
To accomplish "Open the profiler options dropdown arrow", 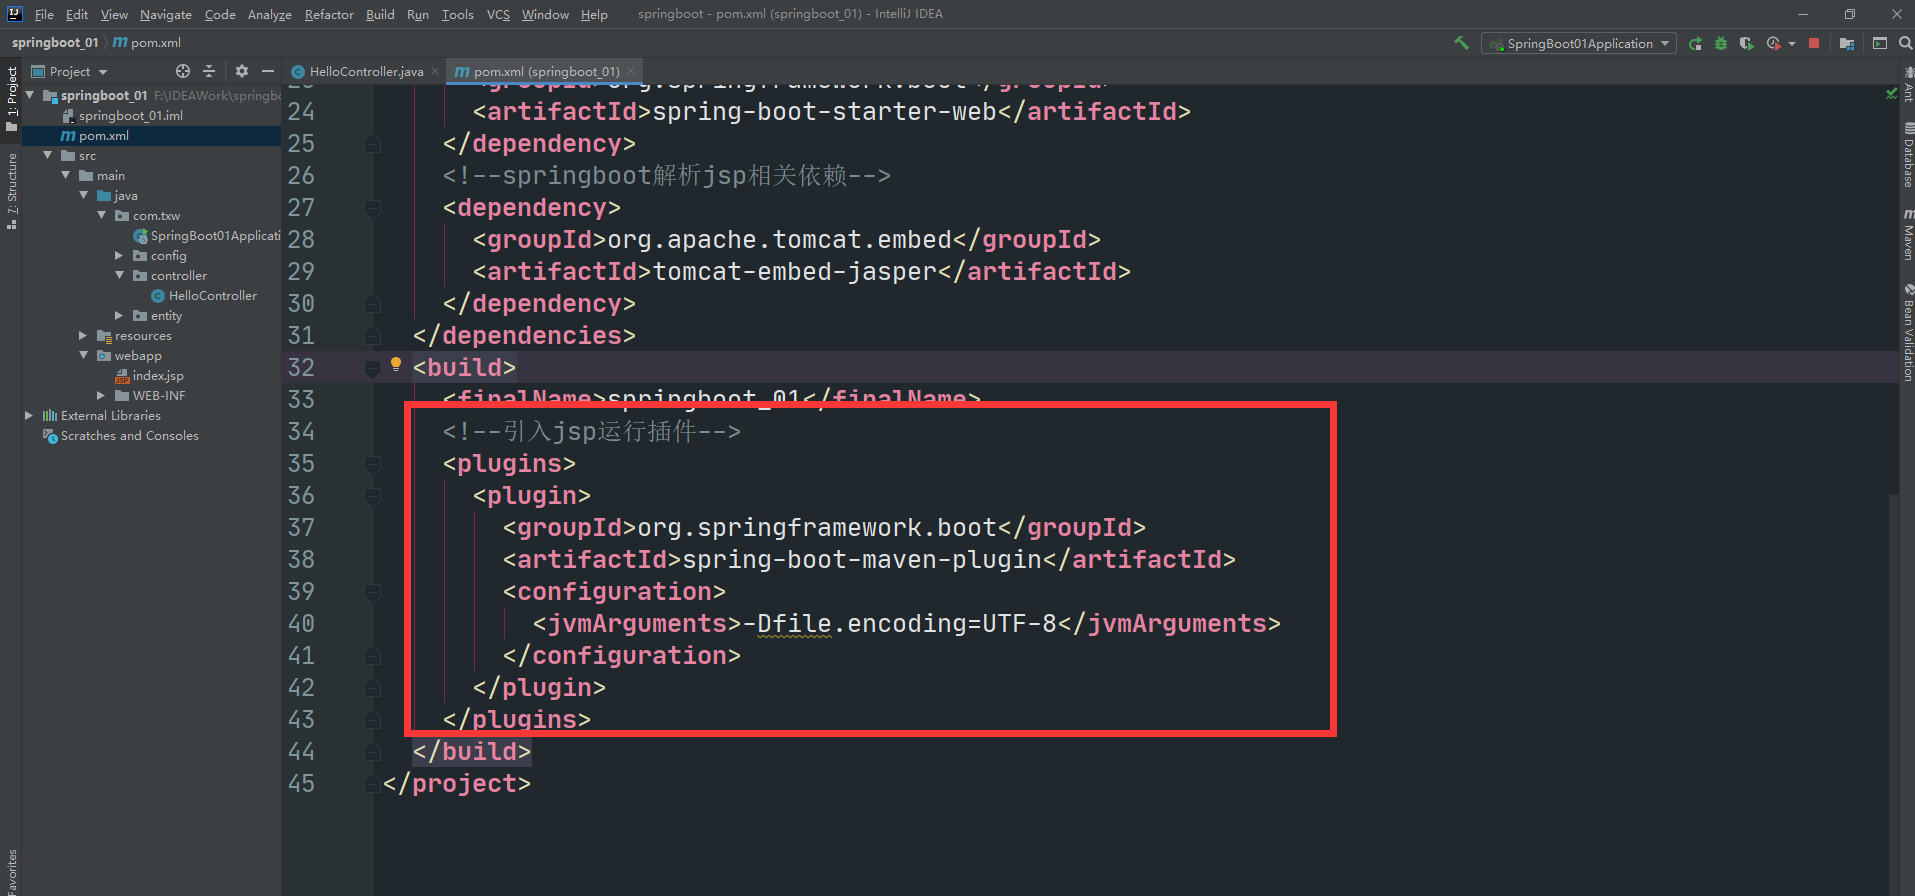I will pyautogui.click(x=1792, y=43).
